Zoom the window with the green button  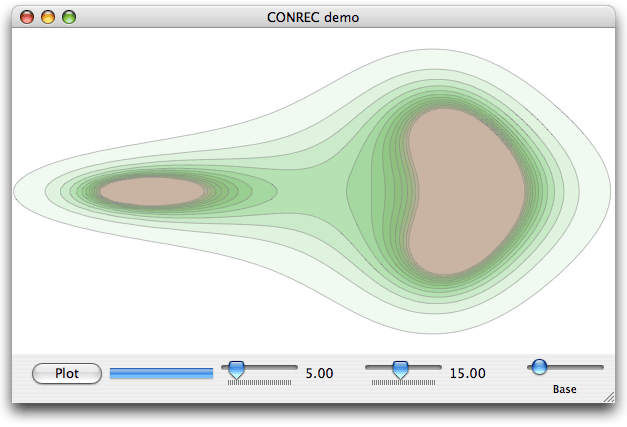click(x=69, y=17)
